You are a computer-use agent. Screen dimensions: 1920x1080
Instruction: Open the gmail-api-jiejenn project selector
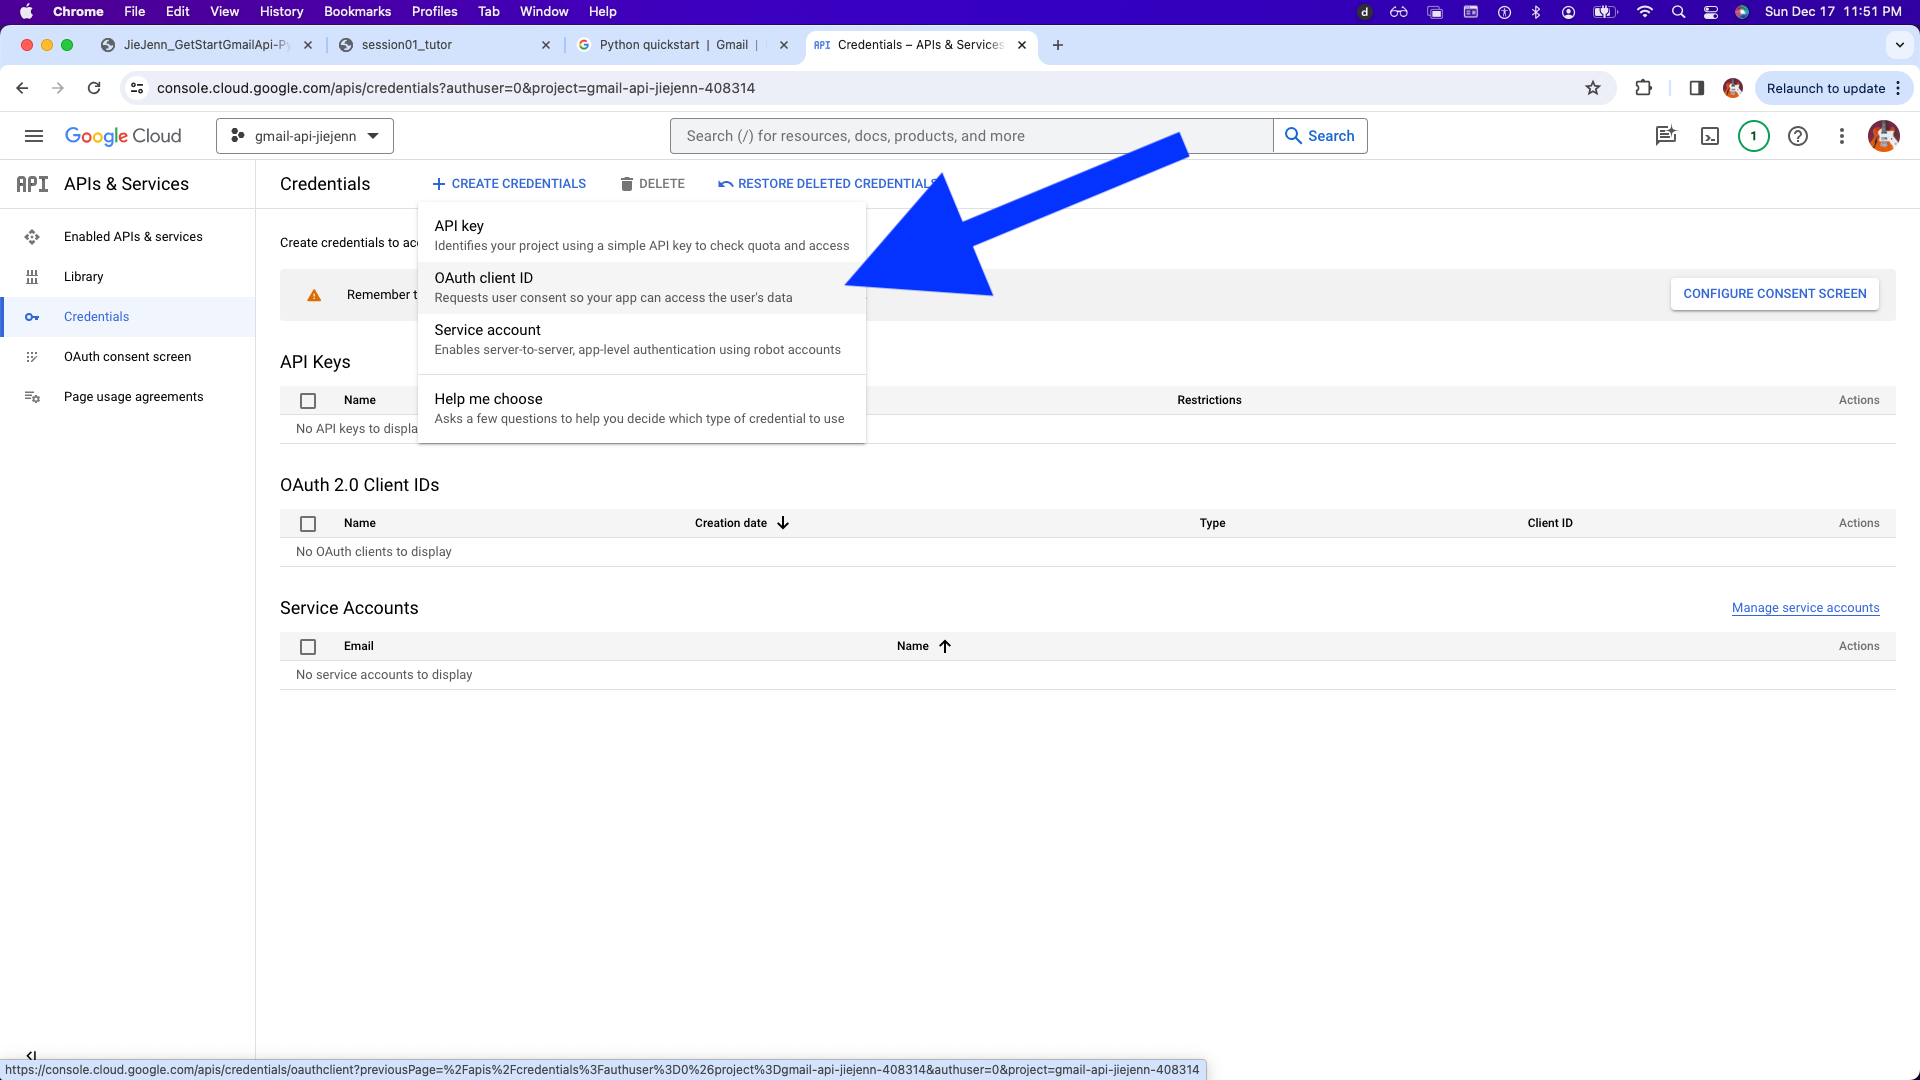point(305,136)
